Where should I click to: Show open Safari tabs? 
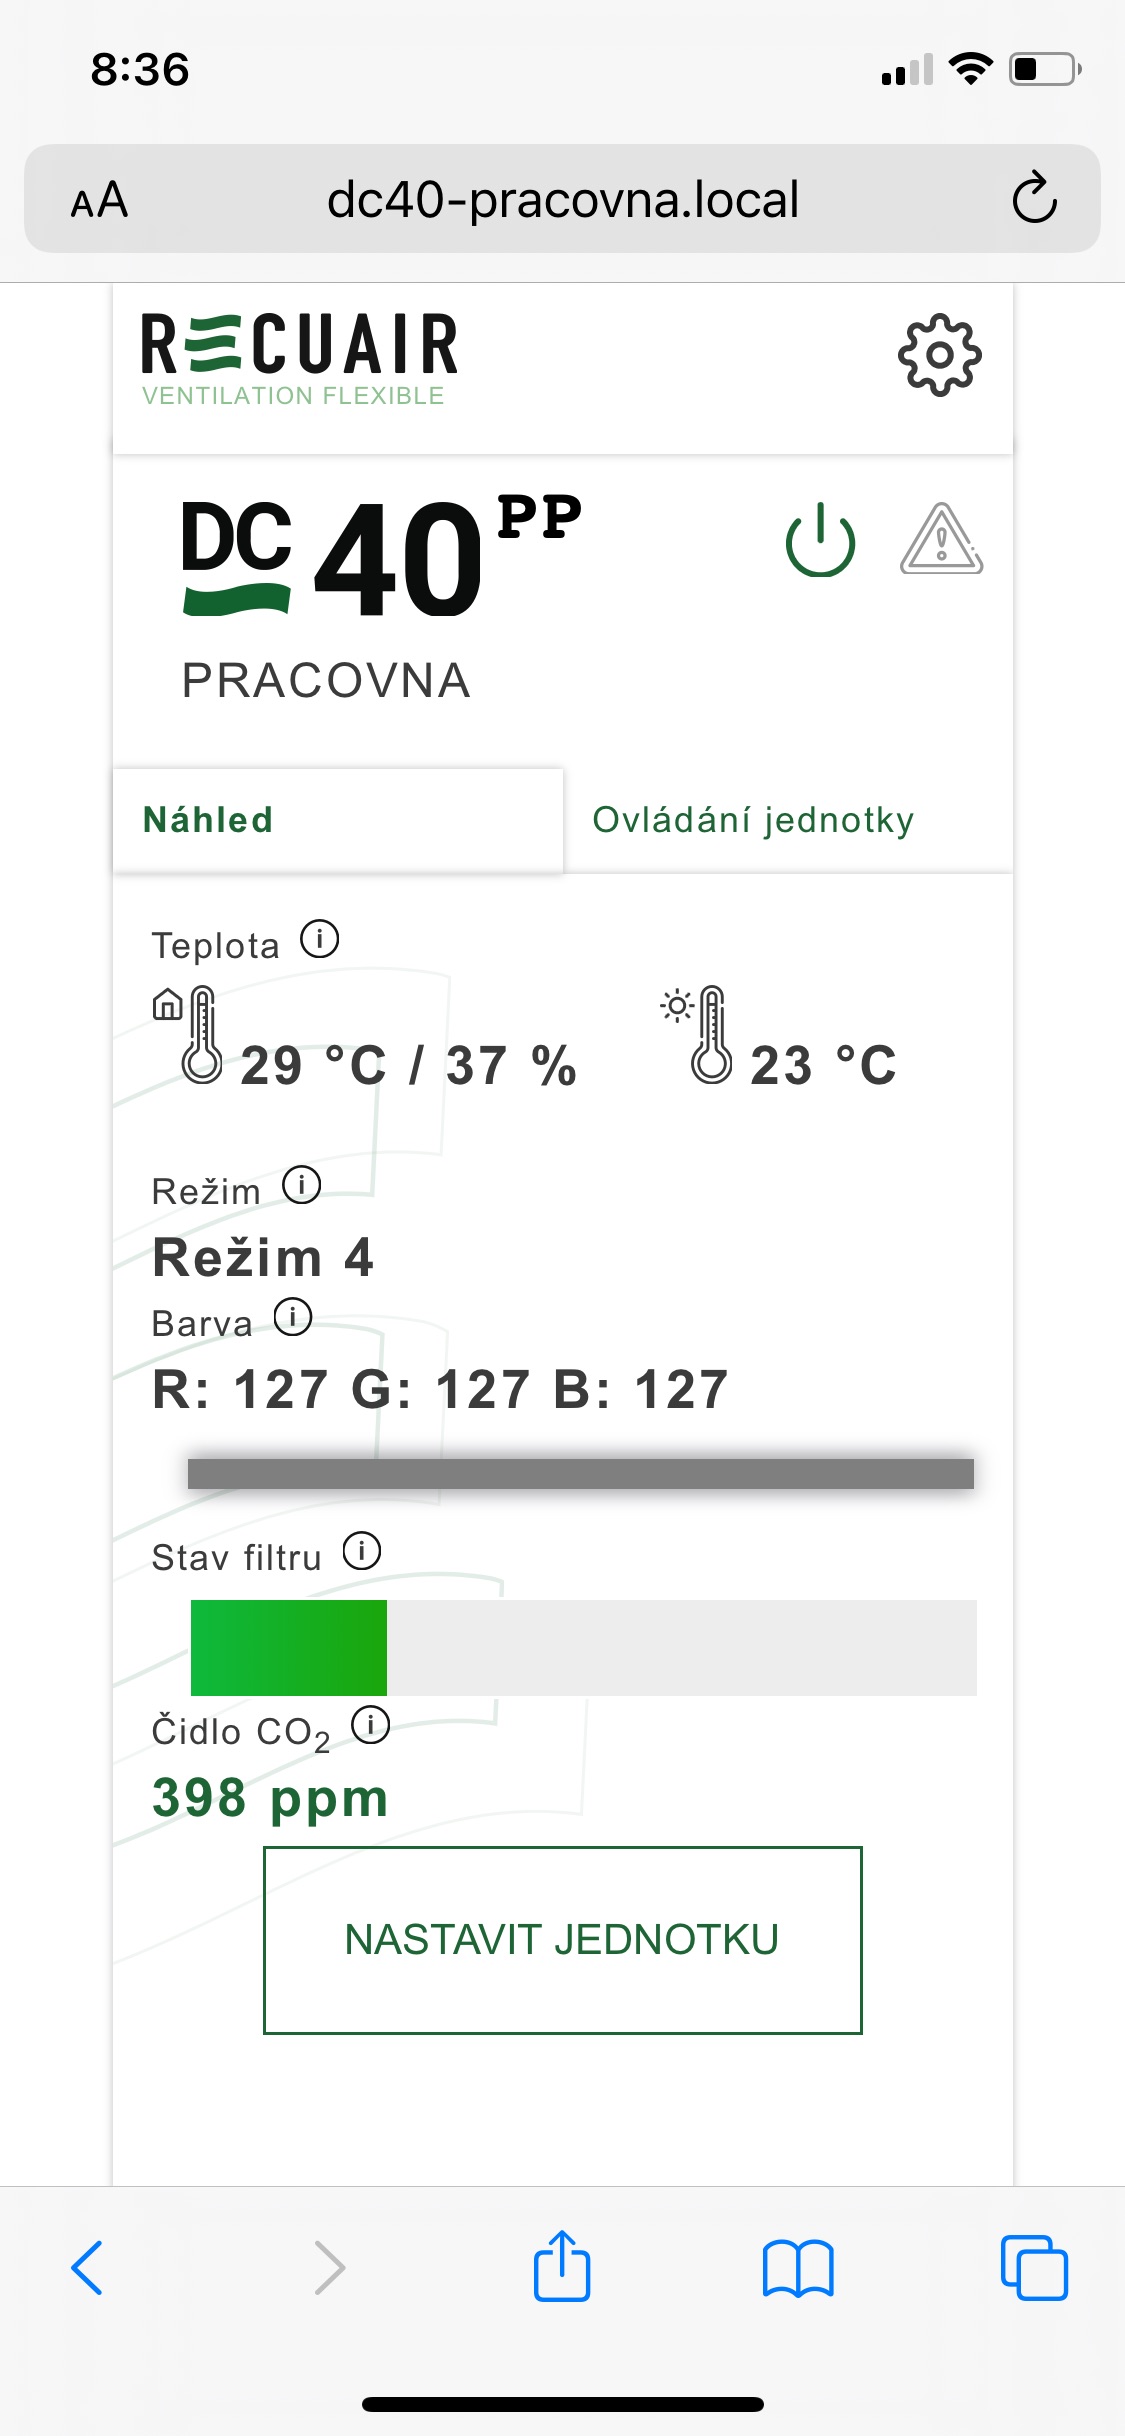(x=1034, y=2267)
